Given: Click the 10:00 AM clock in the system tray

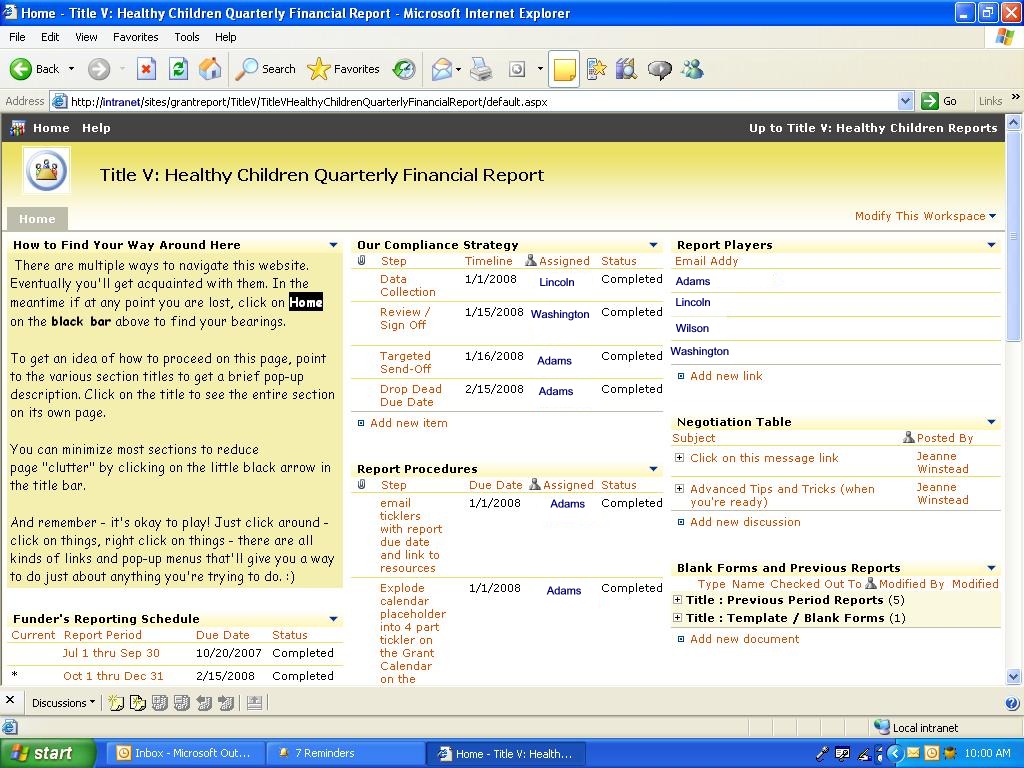Looking at the screenshot, I should (987, 753).
